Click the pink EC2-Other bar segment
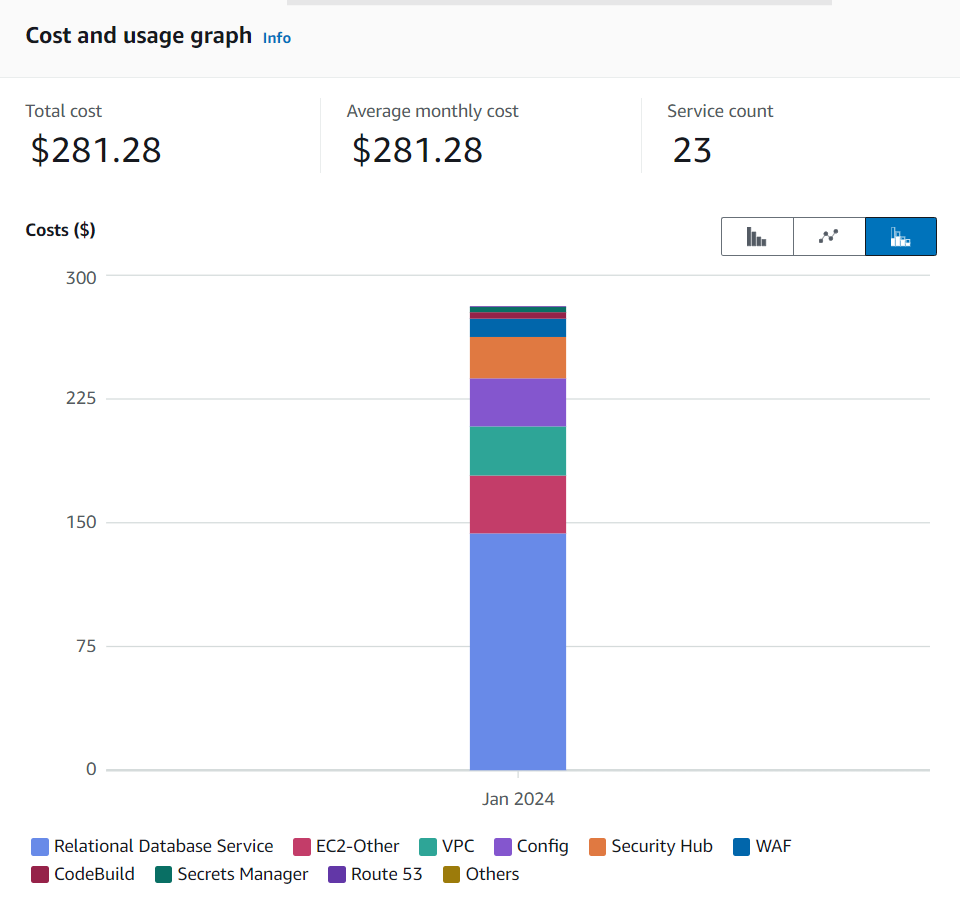Screen dimensions: 960x911 pos(518,504)
